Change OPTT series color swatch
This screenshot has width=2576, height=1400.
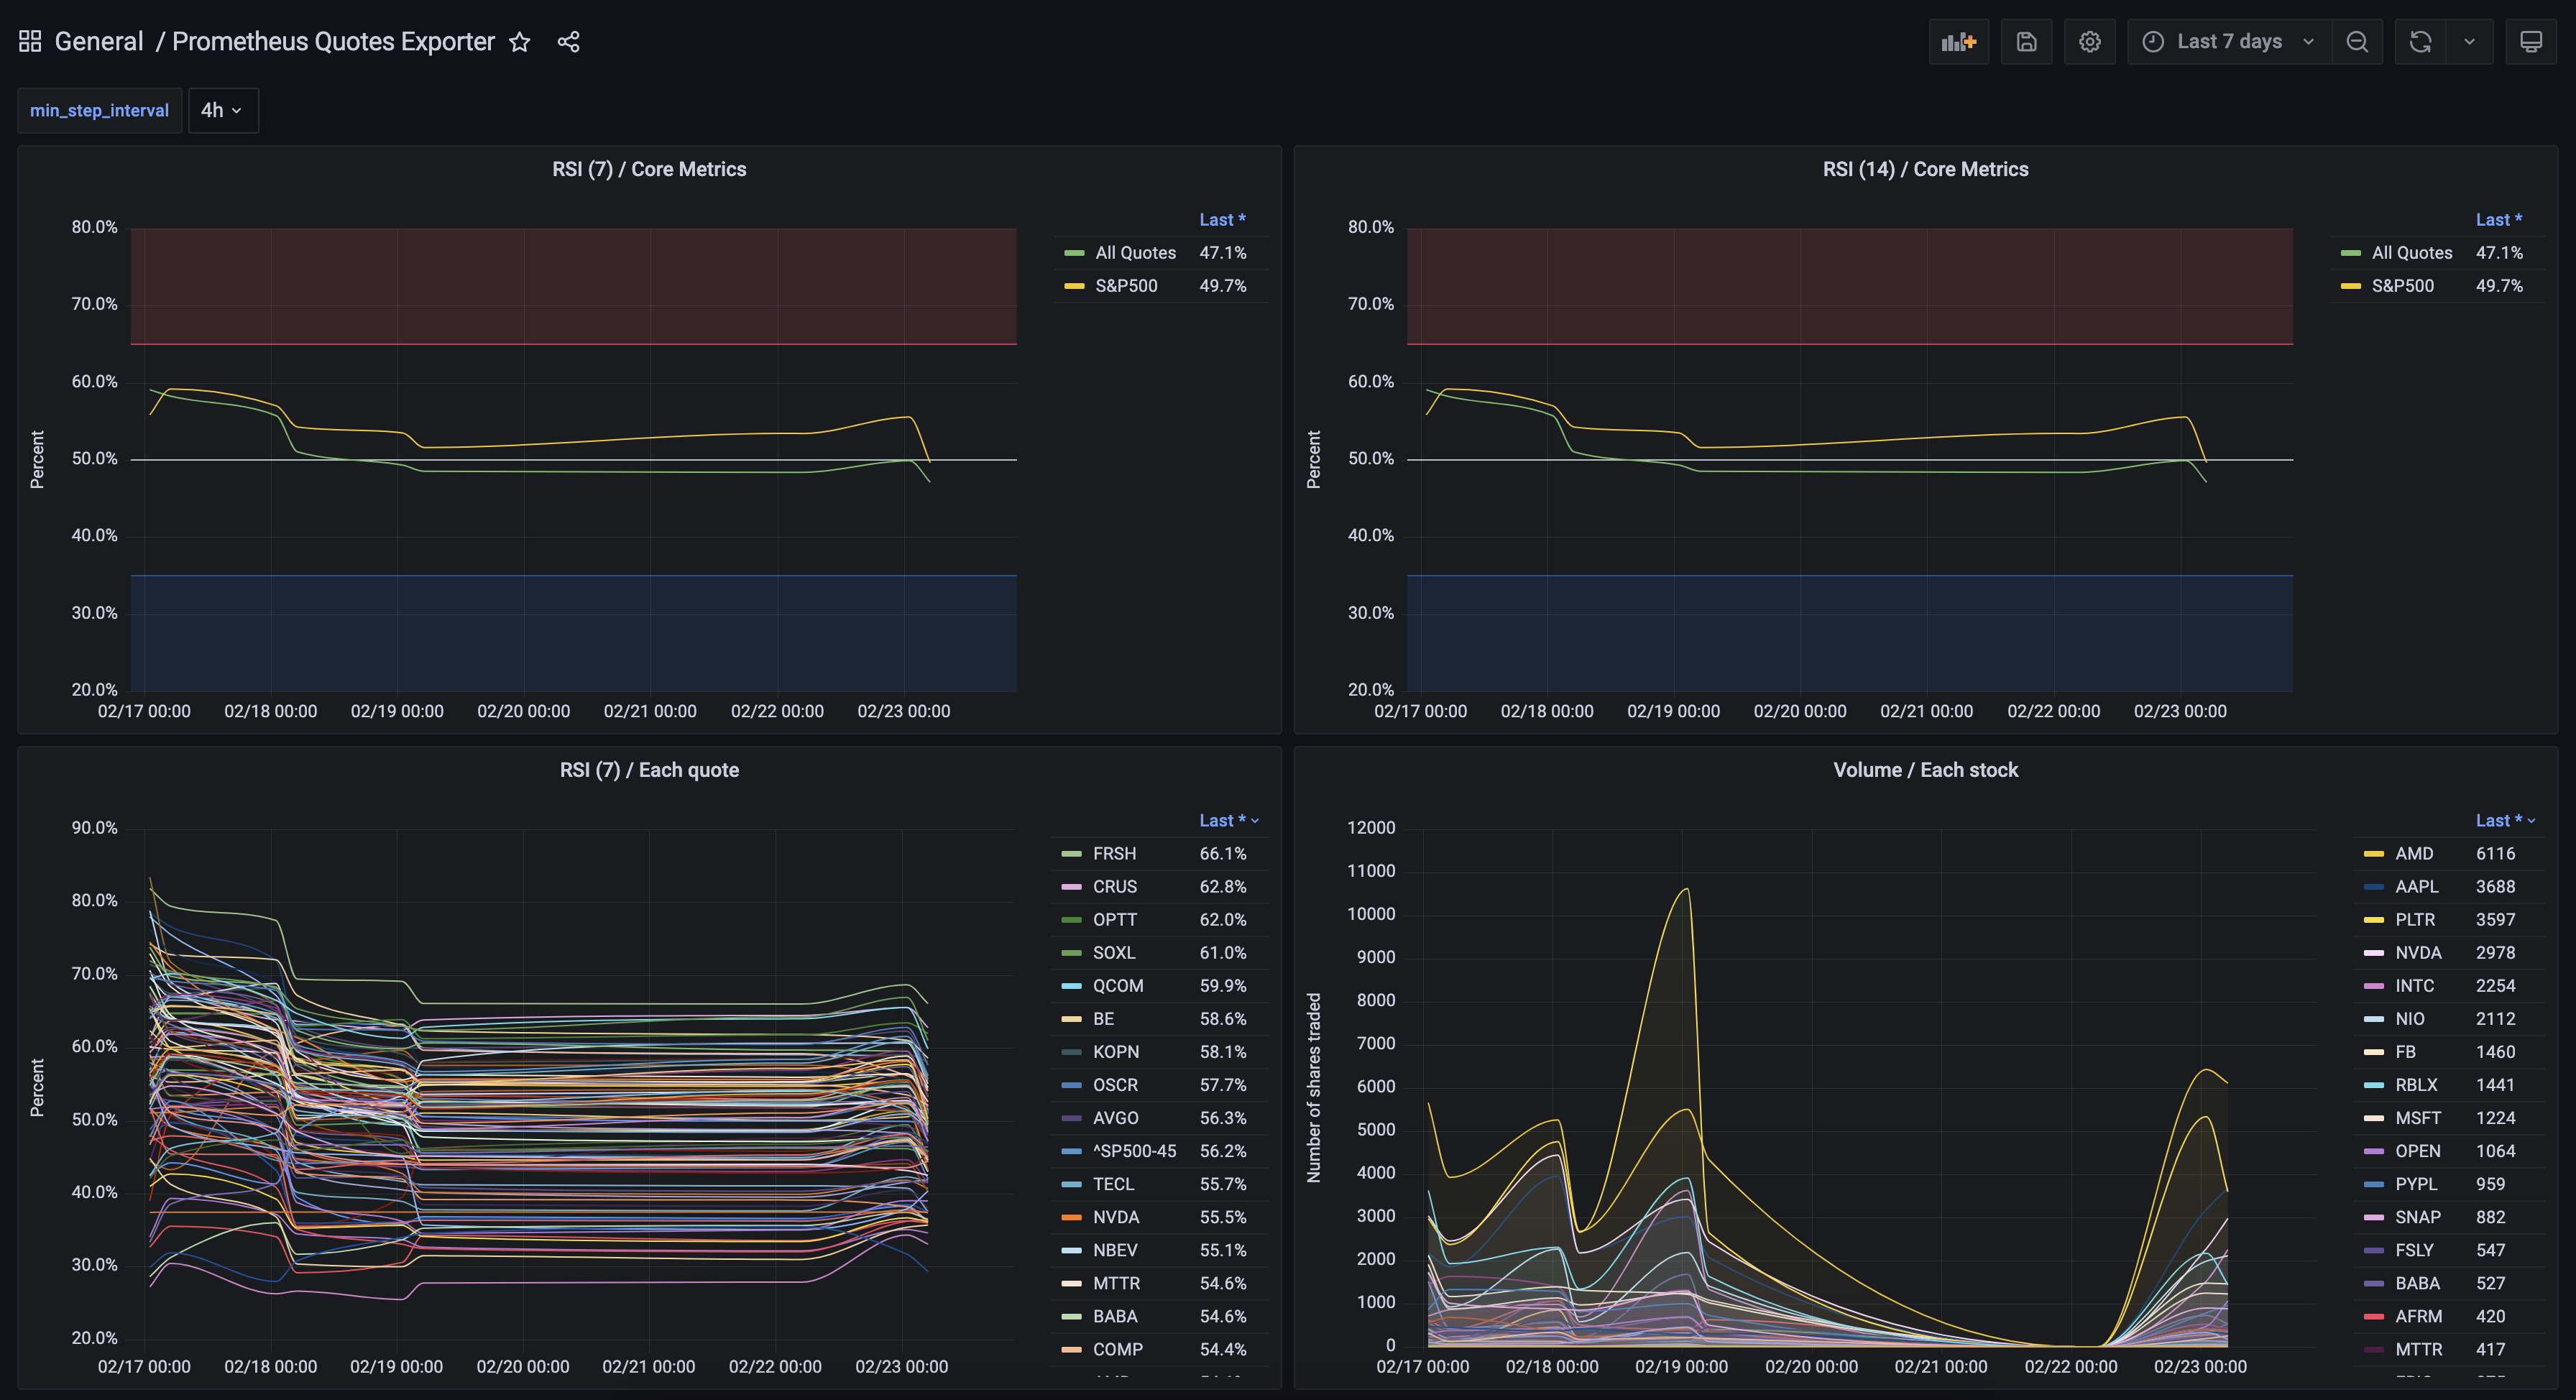point(1071,920)
